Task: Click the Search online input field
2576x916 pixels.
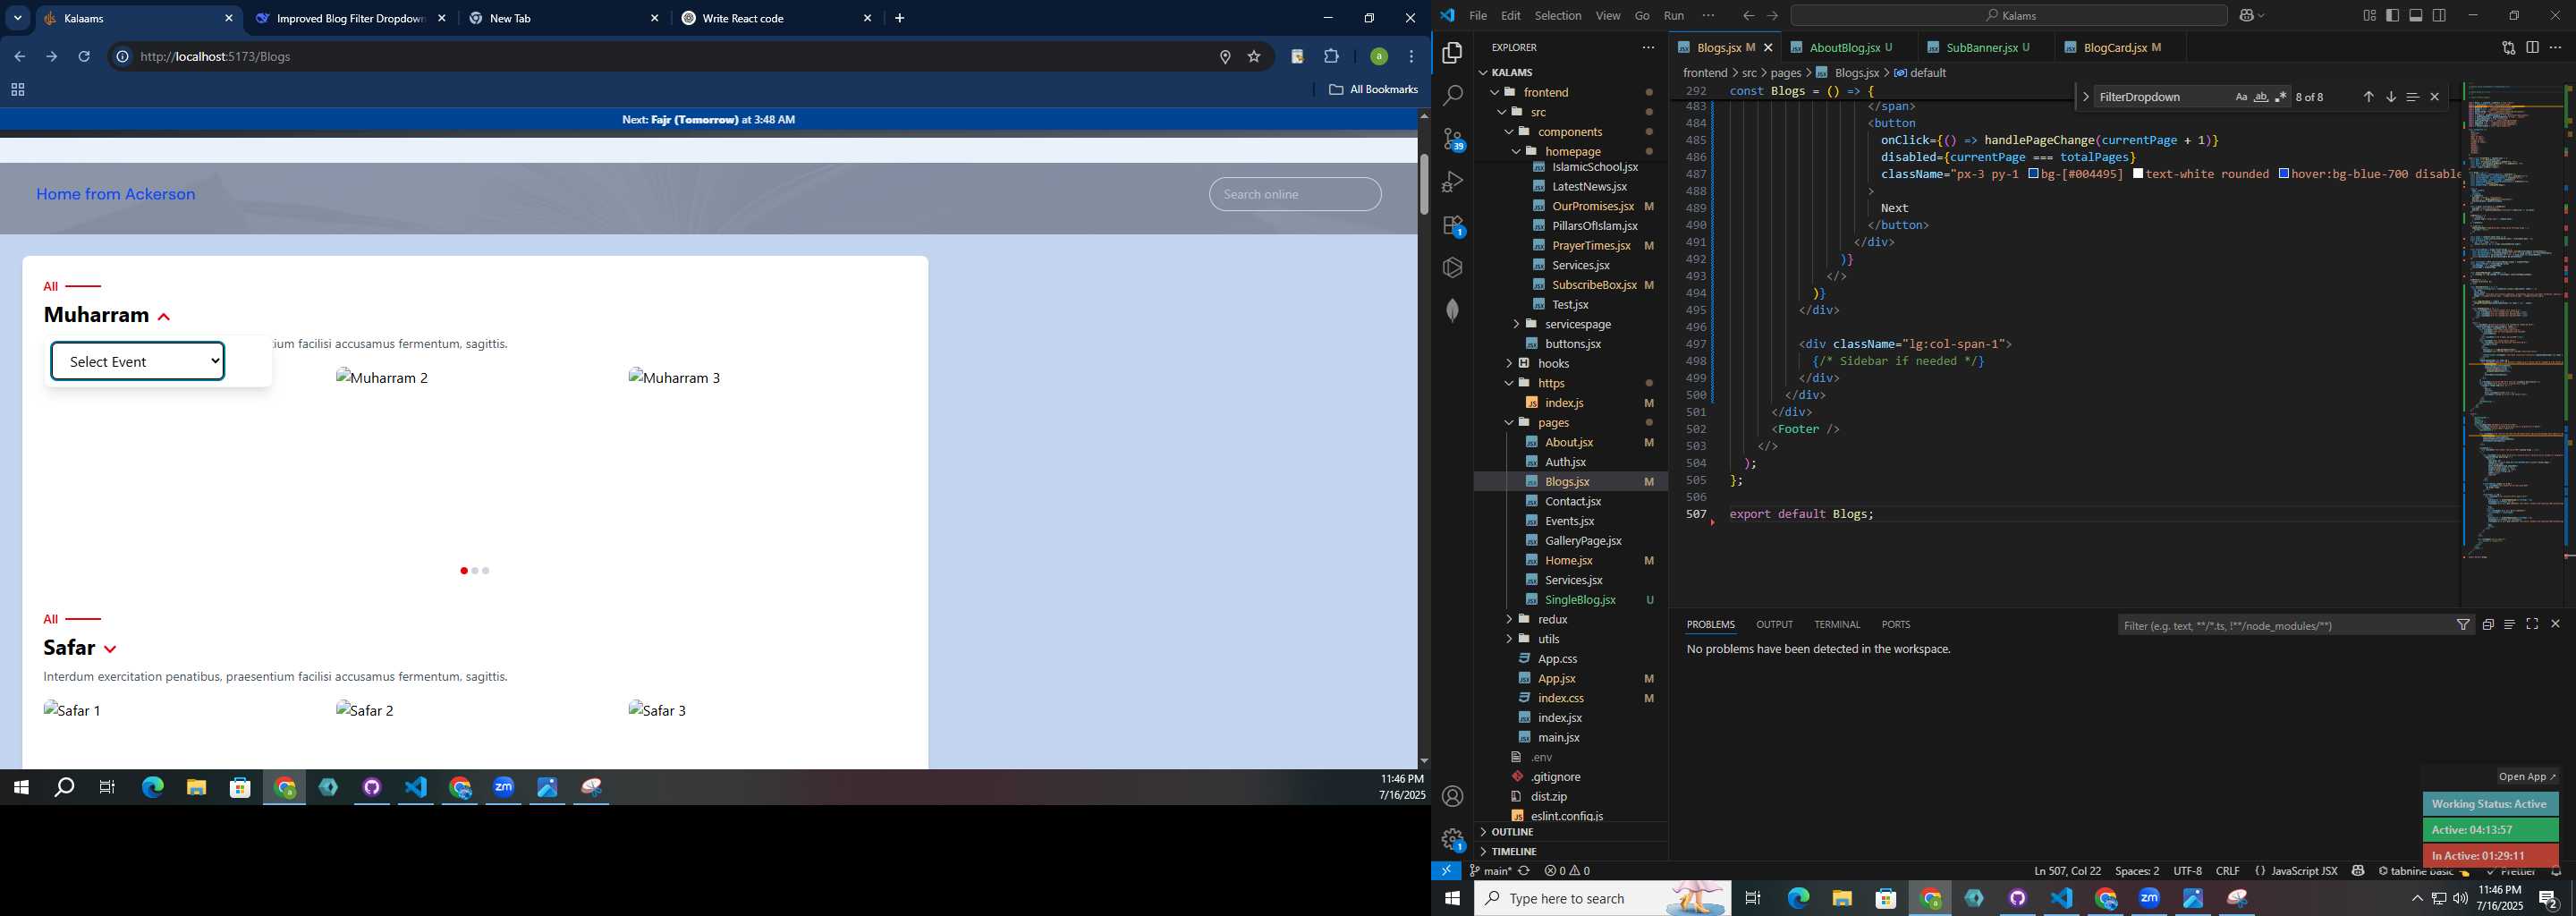Action: (x=1295, y=194)
